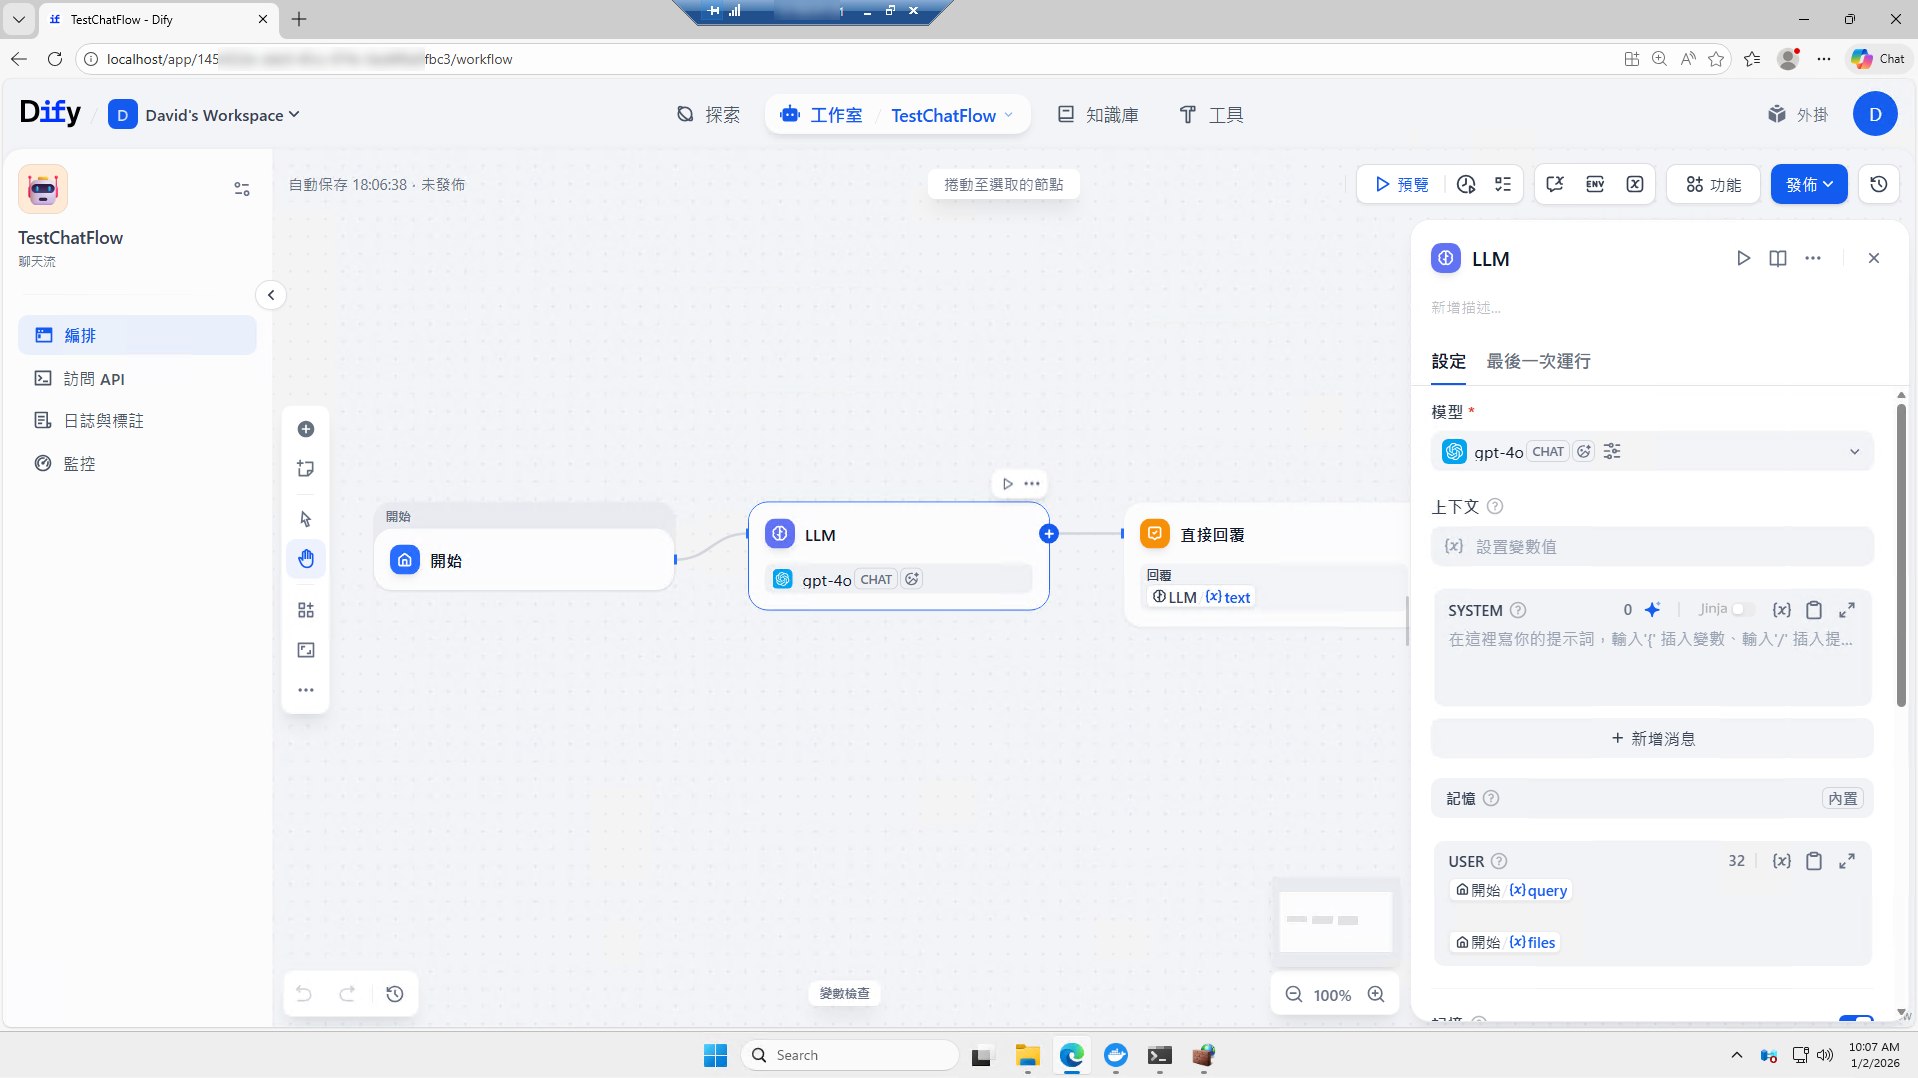Open David's Workspace switcher dropdown
This screenshot has height=1078, width=1918.
pos(204,115)
